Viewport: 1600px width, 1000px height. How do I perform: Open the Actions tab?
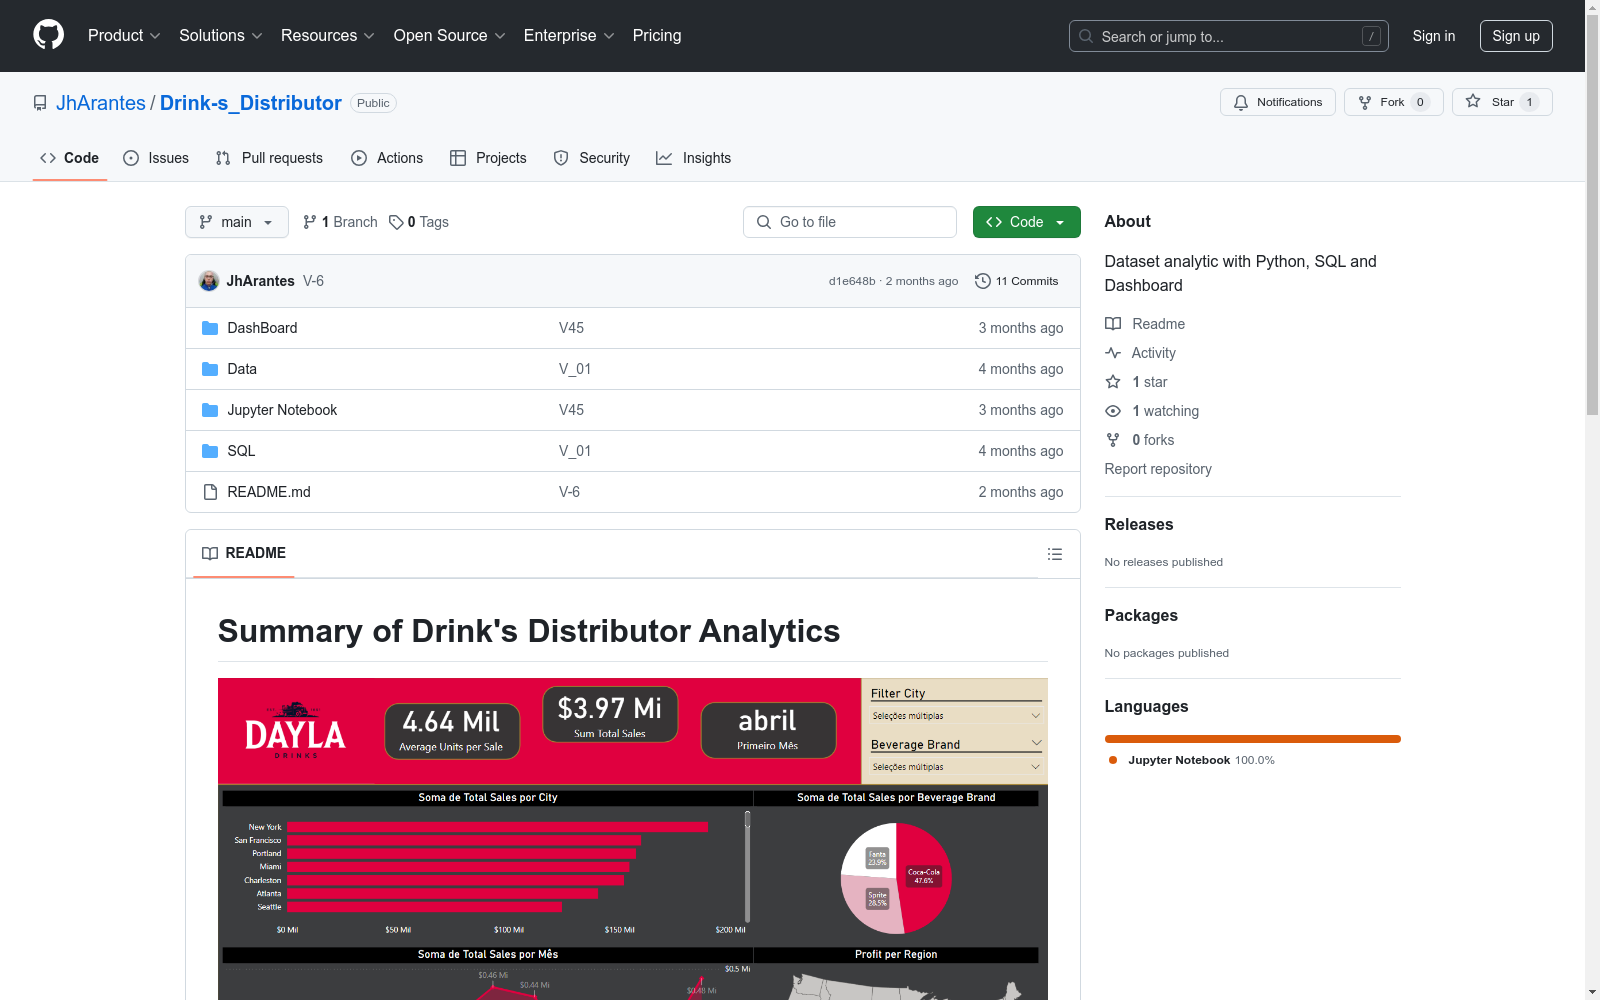pos(387,158)
